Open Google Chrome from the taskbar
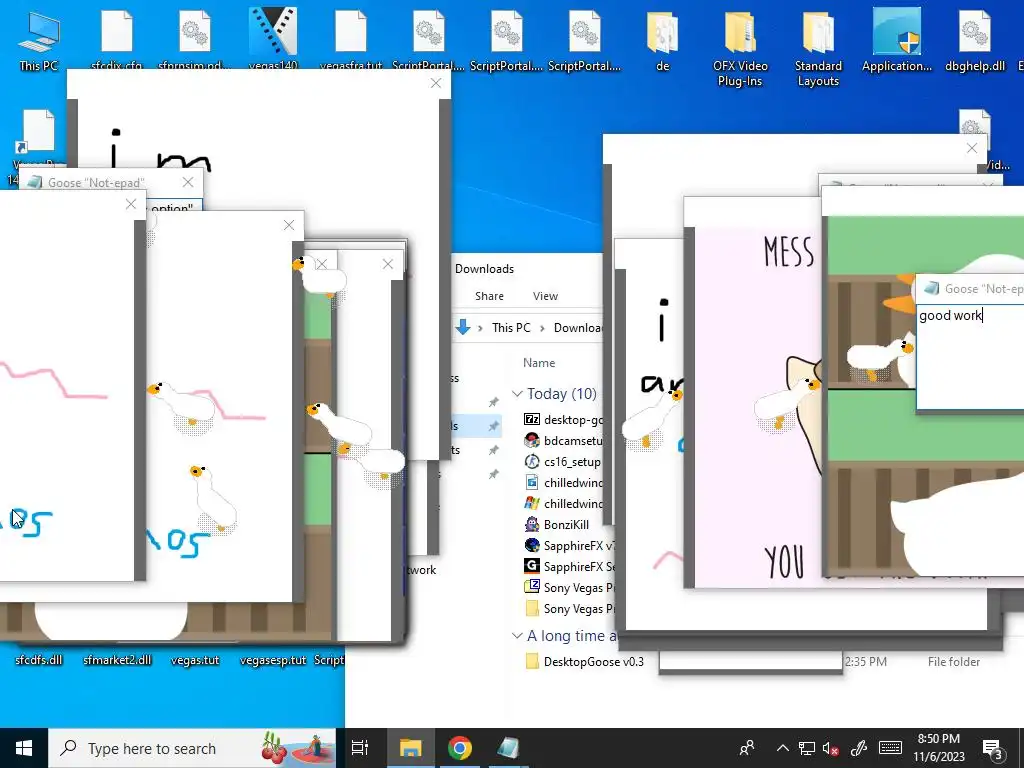The height and width of the screenshot is (768, 1024). point(460,748)
